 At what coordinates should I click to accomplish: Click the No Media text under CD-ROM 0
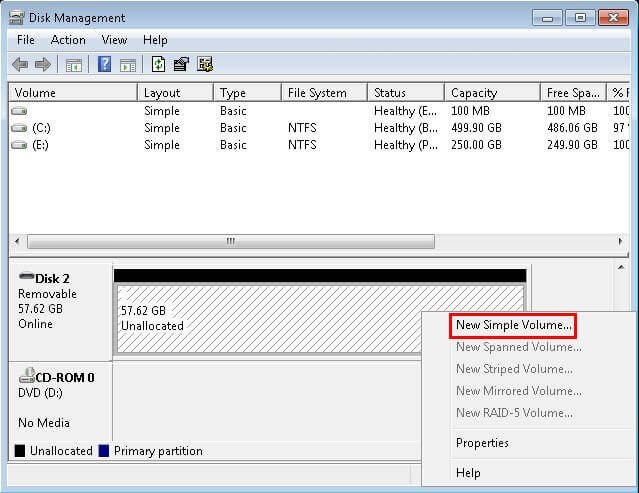(44, 423)
